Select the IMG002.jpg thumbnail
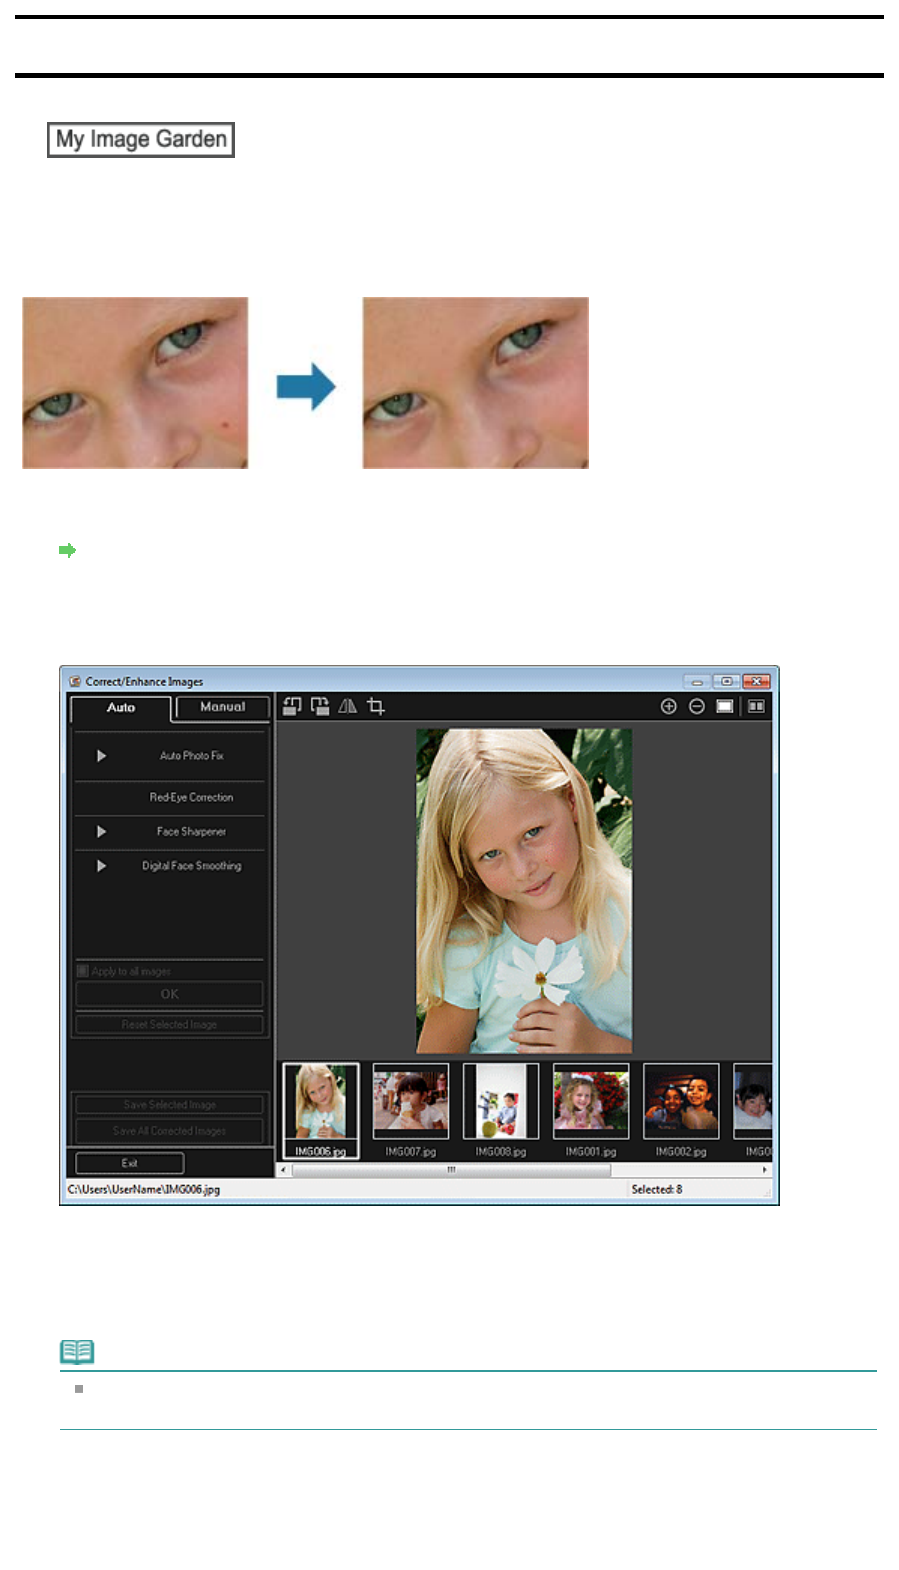 point(681,1101)
